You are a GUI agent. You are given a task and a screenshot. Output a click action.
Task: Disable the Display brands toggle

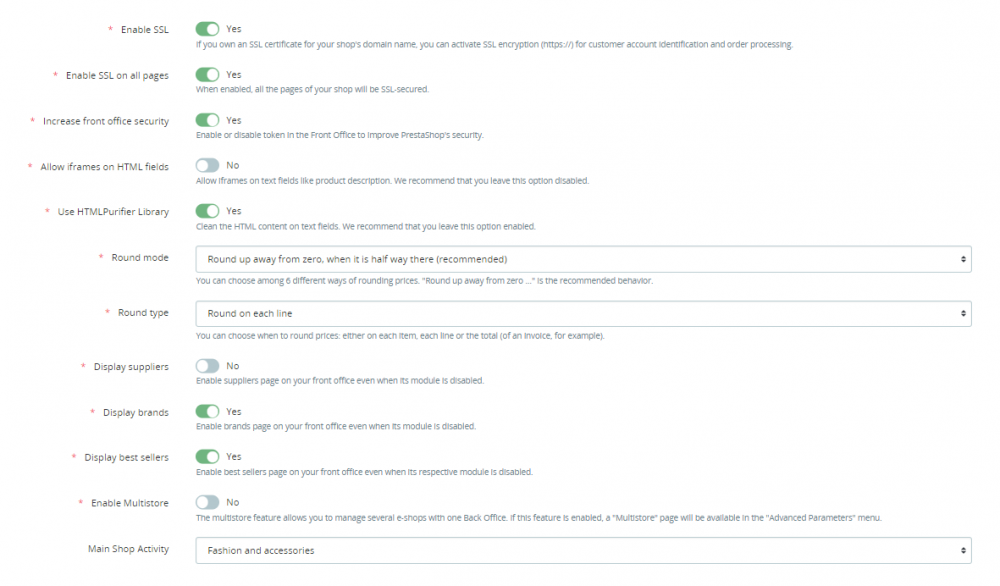[x=210, y=411]
